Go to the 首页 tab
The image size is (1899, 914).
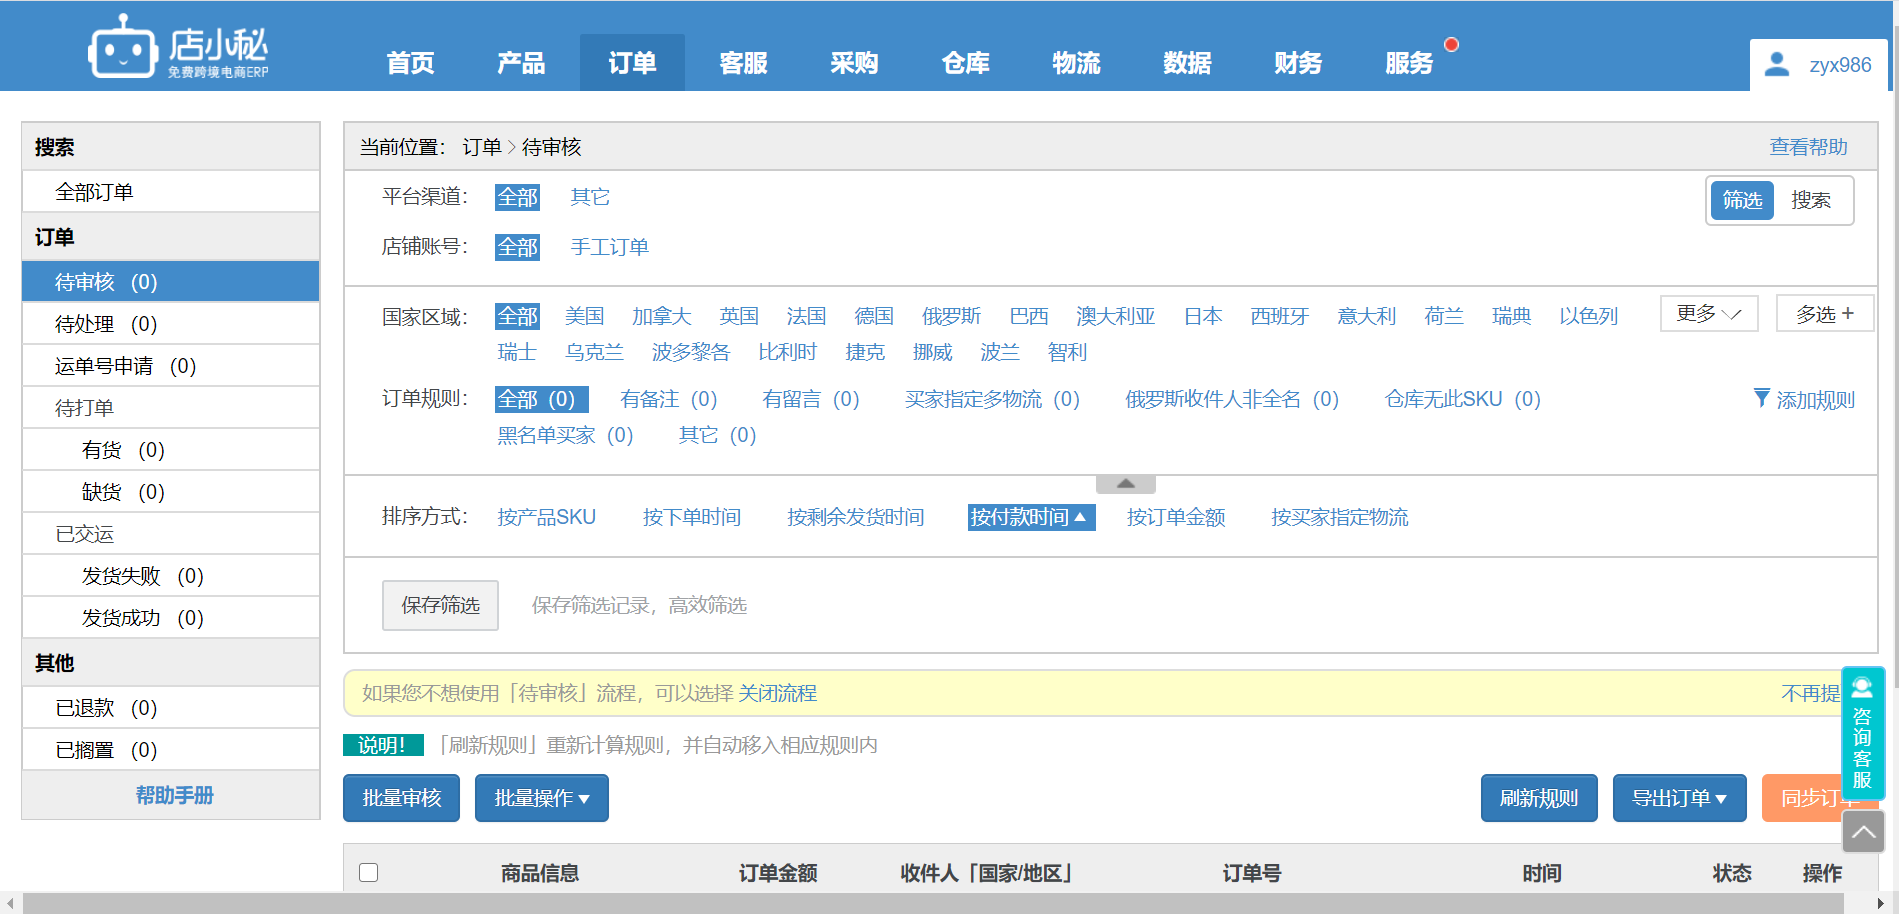(x=411, y=63)
